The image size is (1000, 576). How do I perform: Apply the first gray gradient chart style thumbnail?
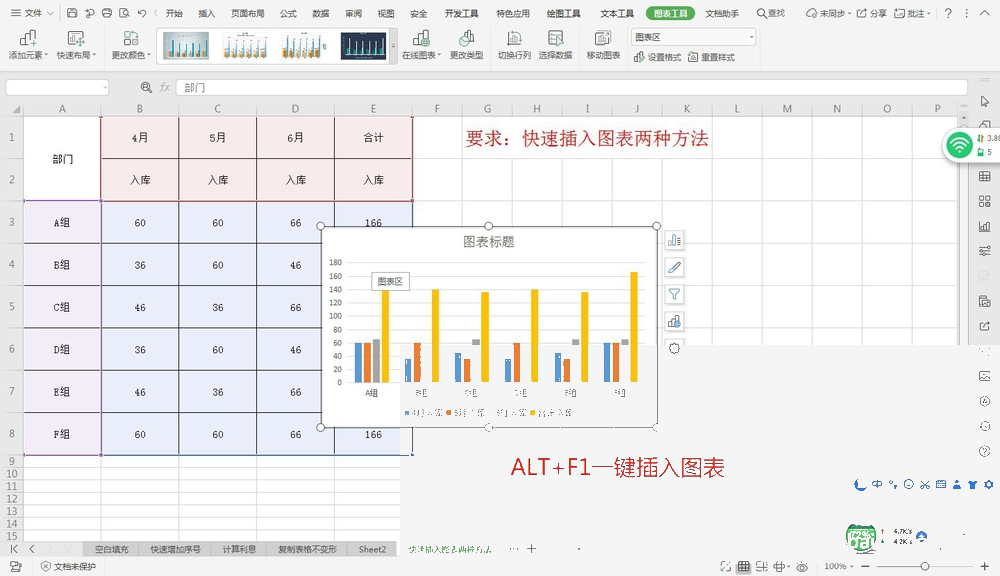click(x=186, y=46)
